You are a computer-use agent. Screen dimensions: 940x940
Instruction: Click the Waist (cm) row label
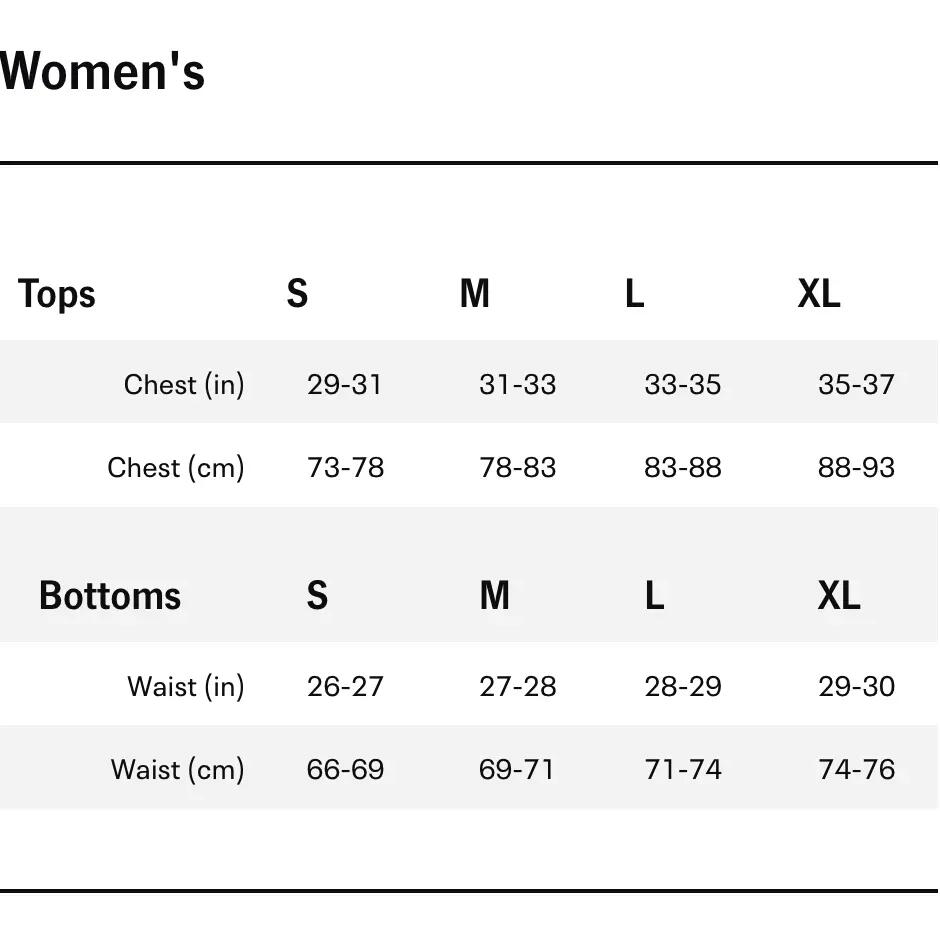177,769
